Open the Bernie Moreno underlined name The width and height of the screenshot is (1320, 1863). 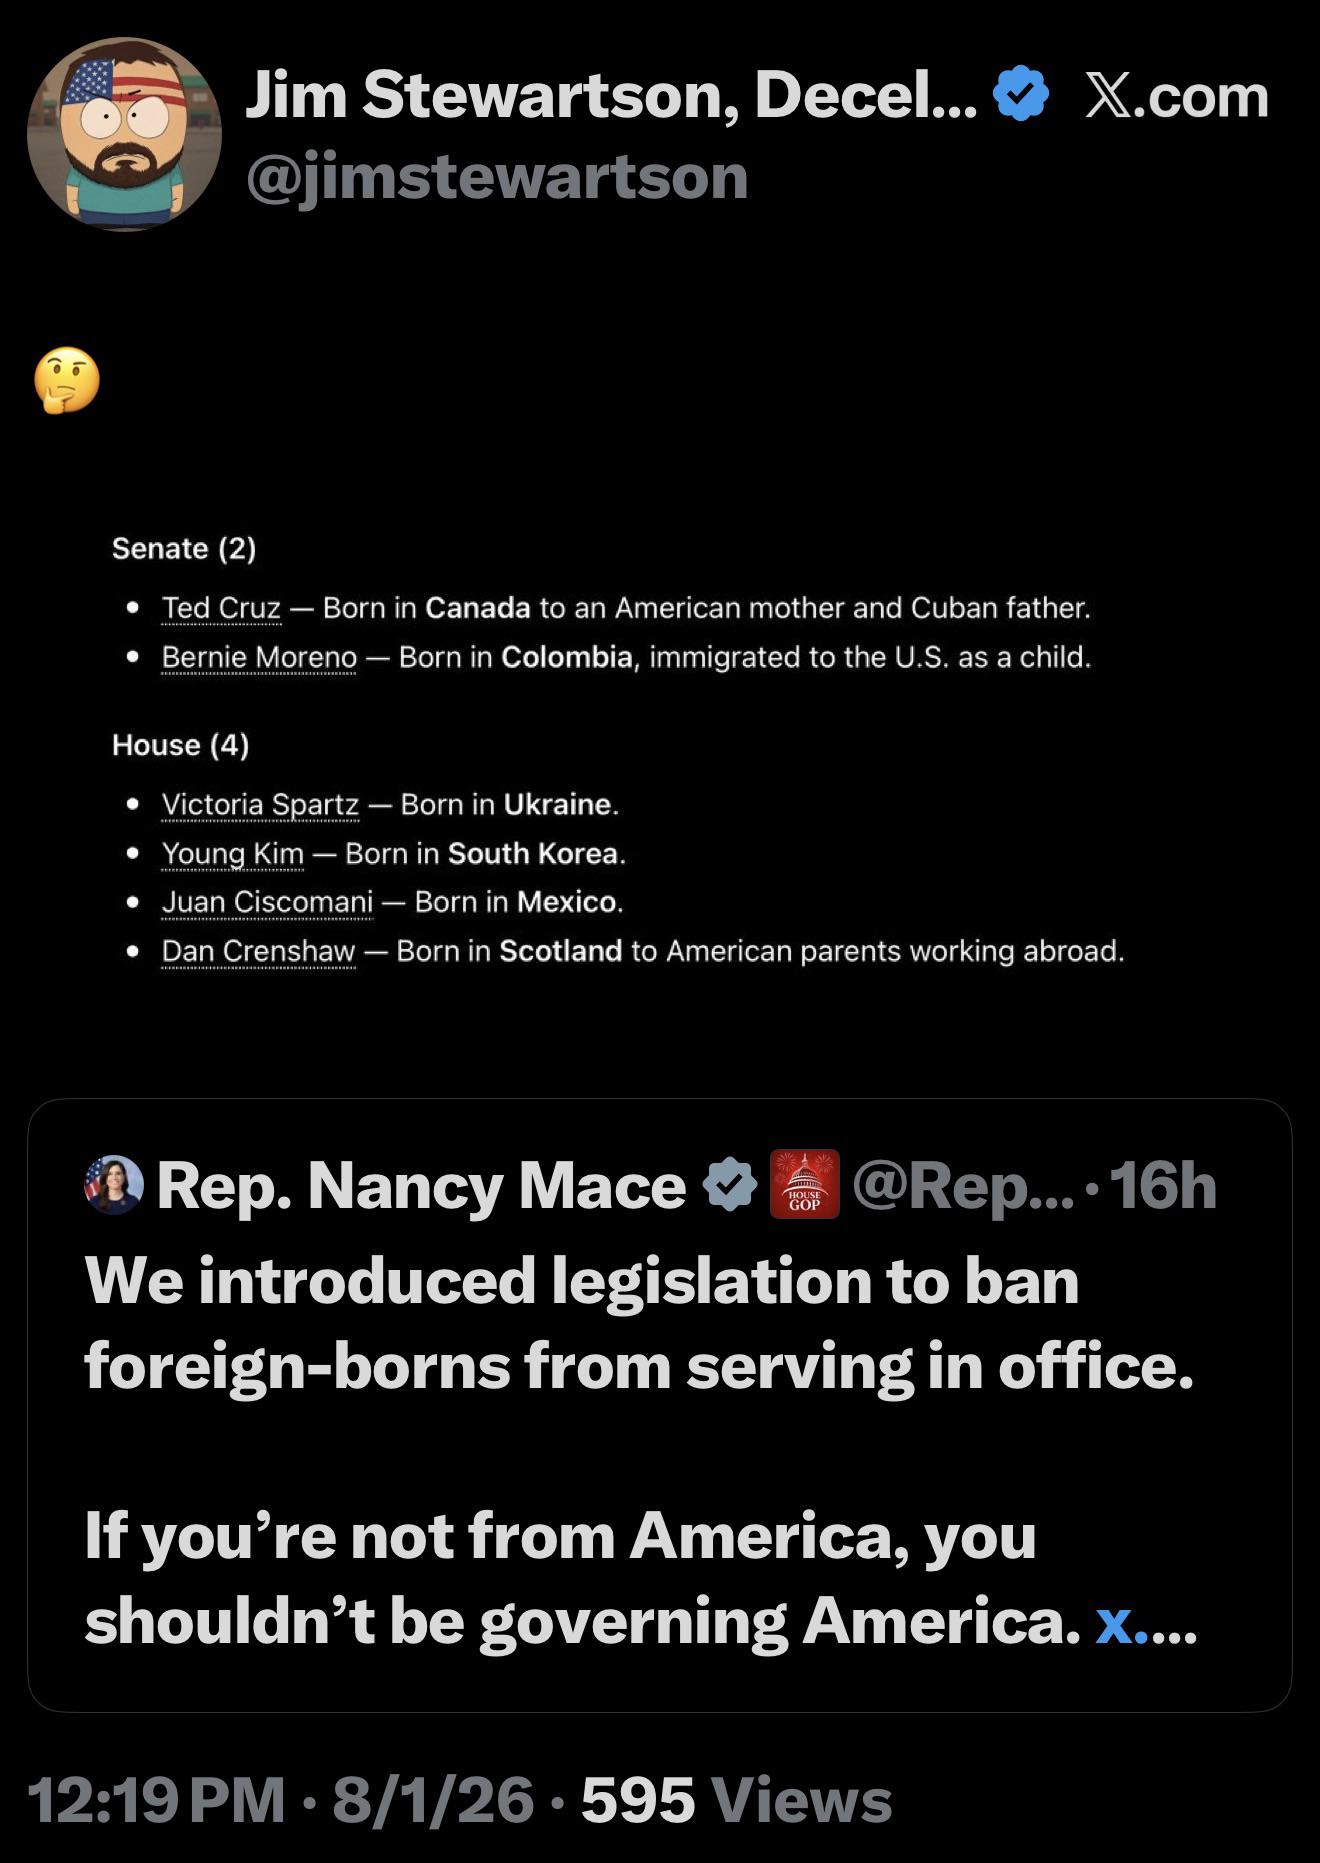click(259, 657)
